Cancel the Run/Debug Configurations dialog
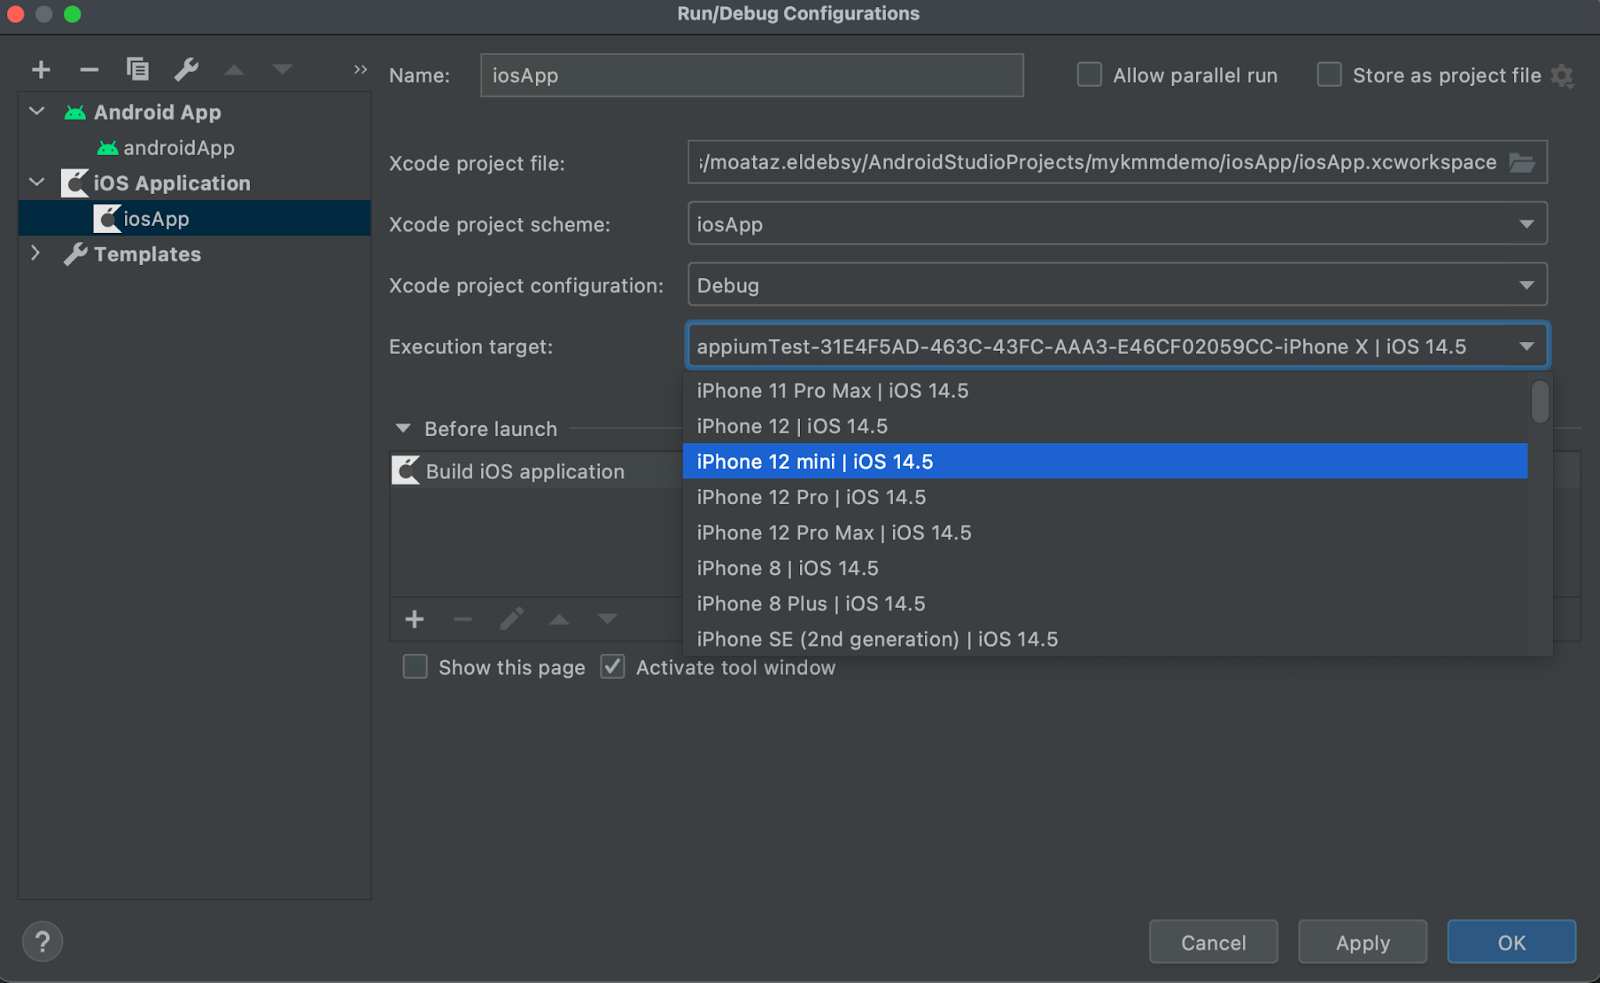The width and height of the screenshot is (1600, 983). 1213,941
